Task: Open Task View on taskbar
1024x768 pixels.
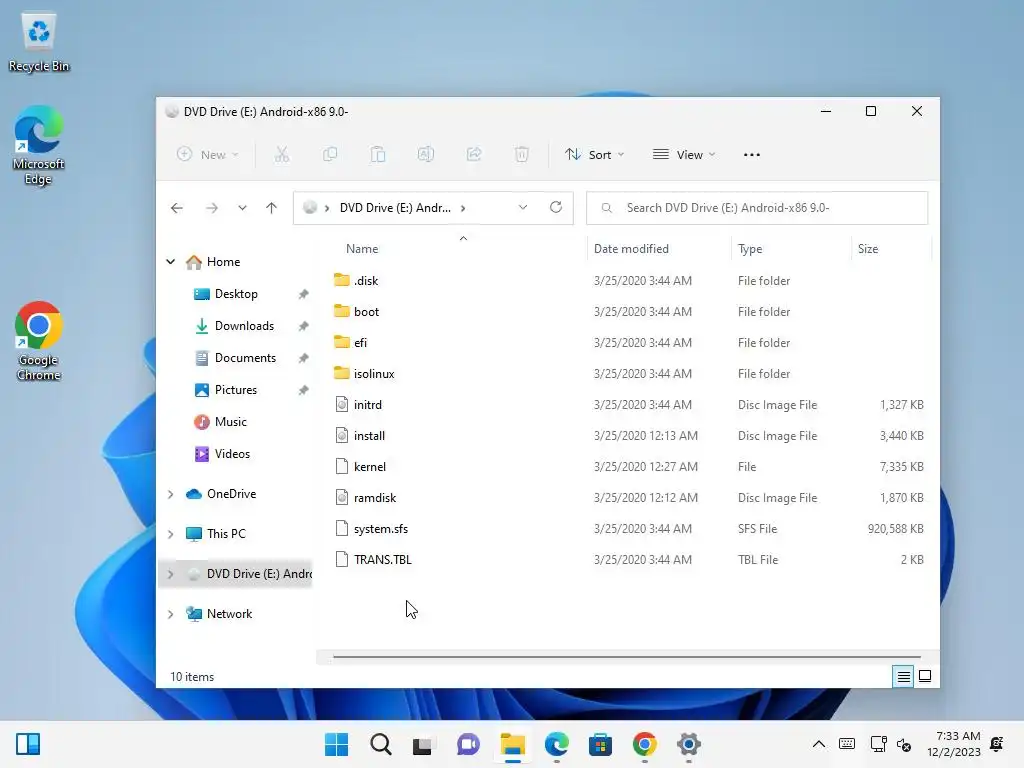Action: click(423, 744)
